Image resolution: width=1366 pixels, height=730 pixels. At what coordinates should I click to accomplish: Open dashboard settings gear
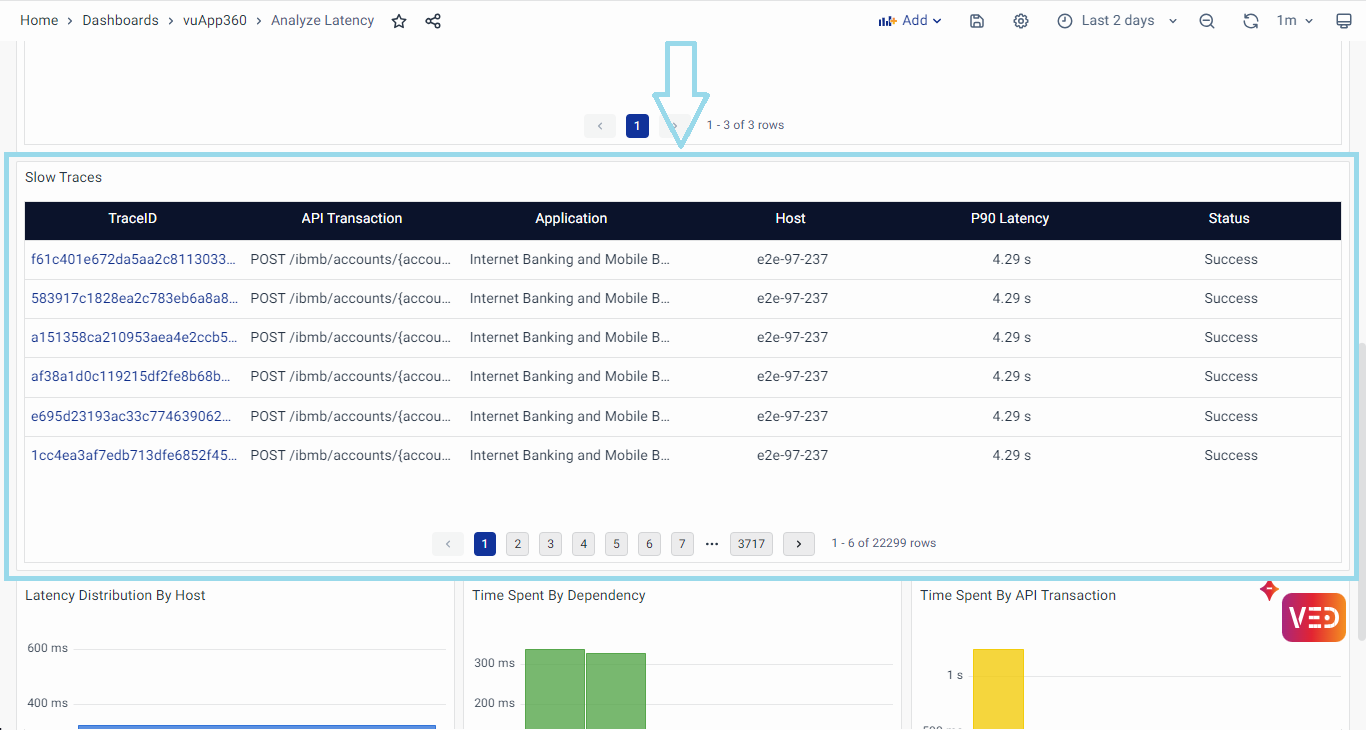coord(1021,21)
